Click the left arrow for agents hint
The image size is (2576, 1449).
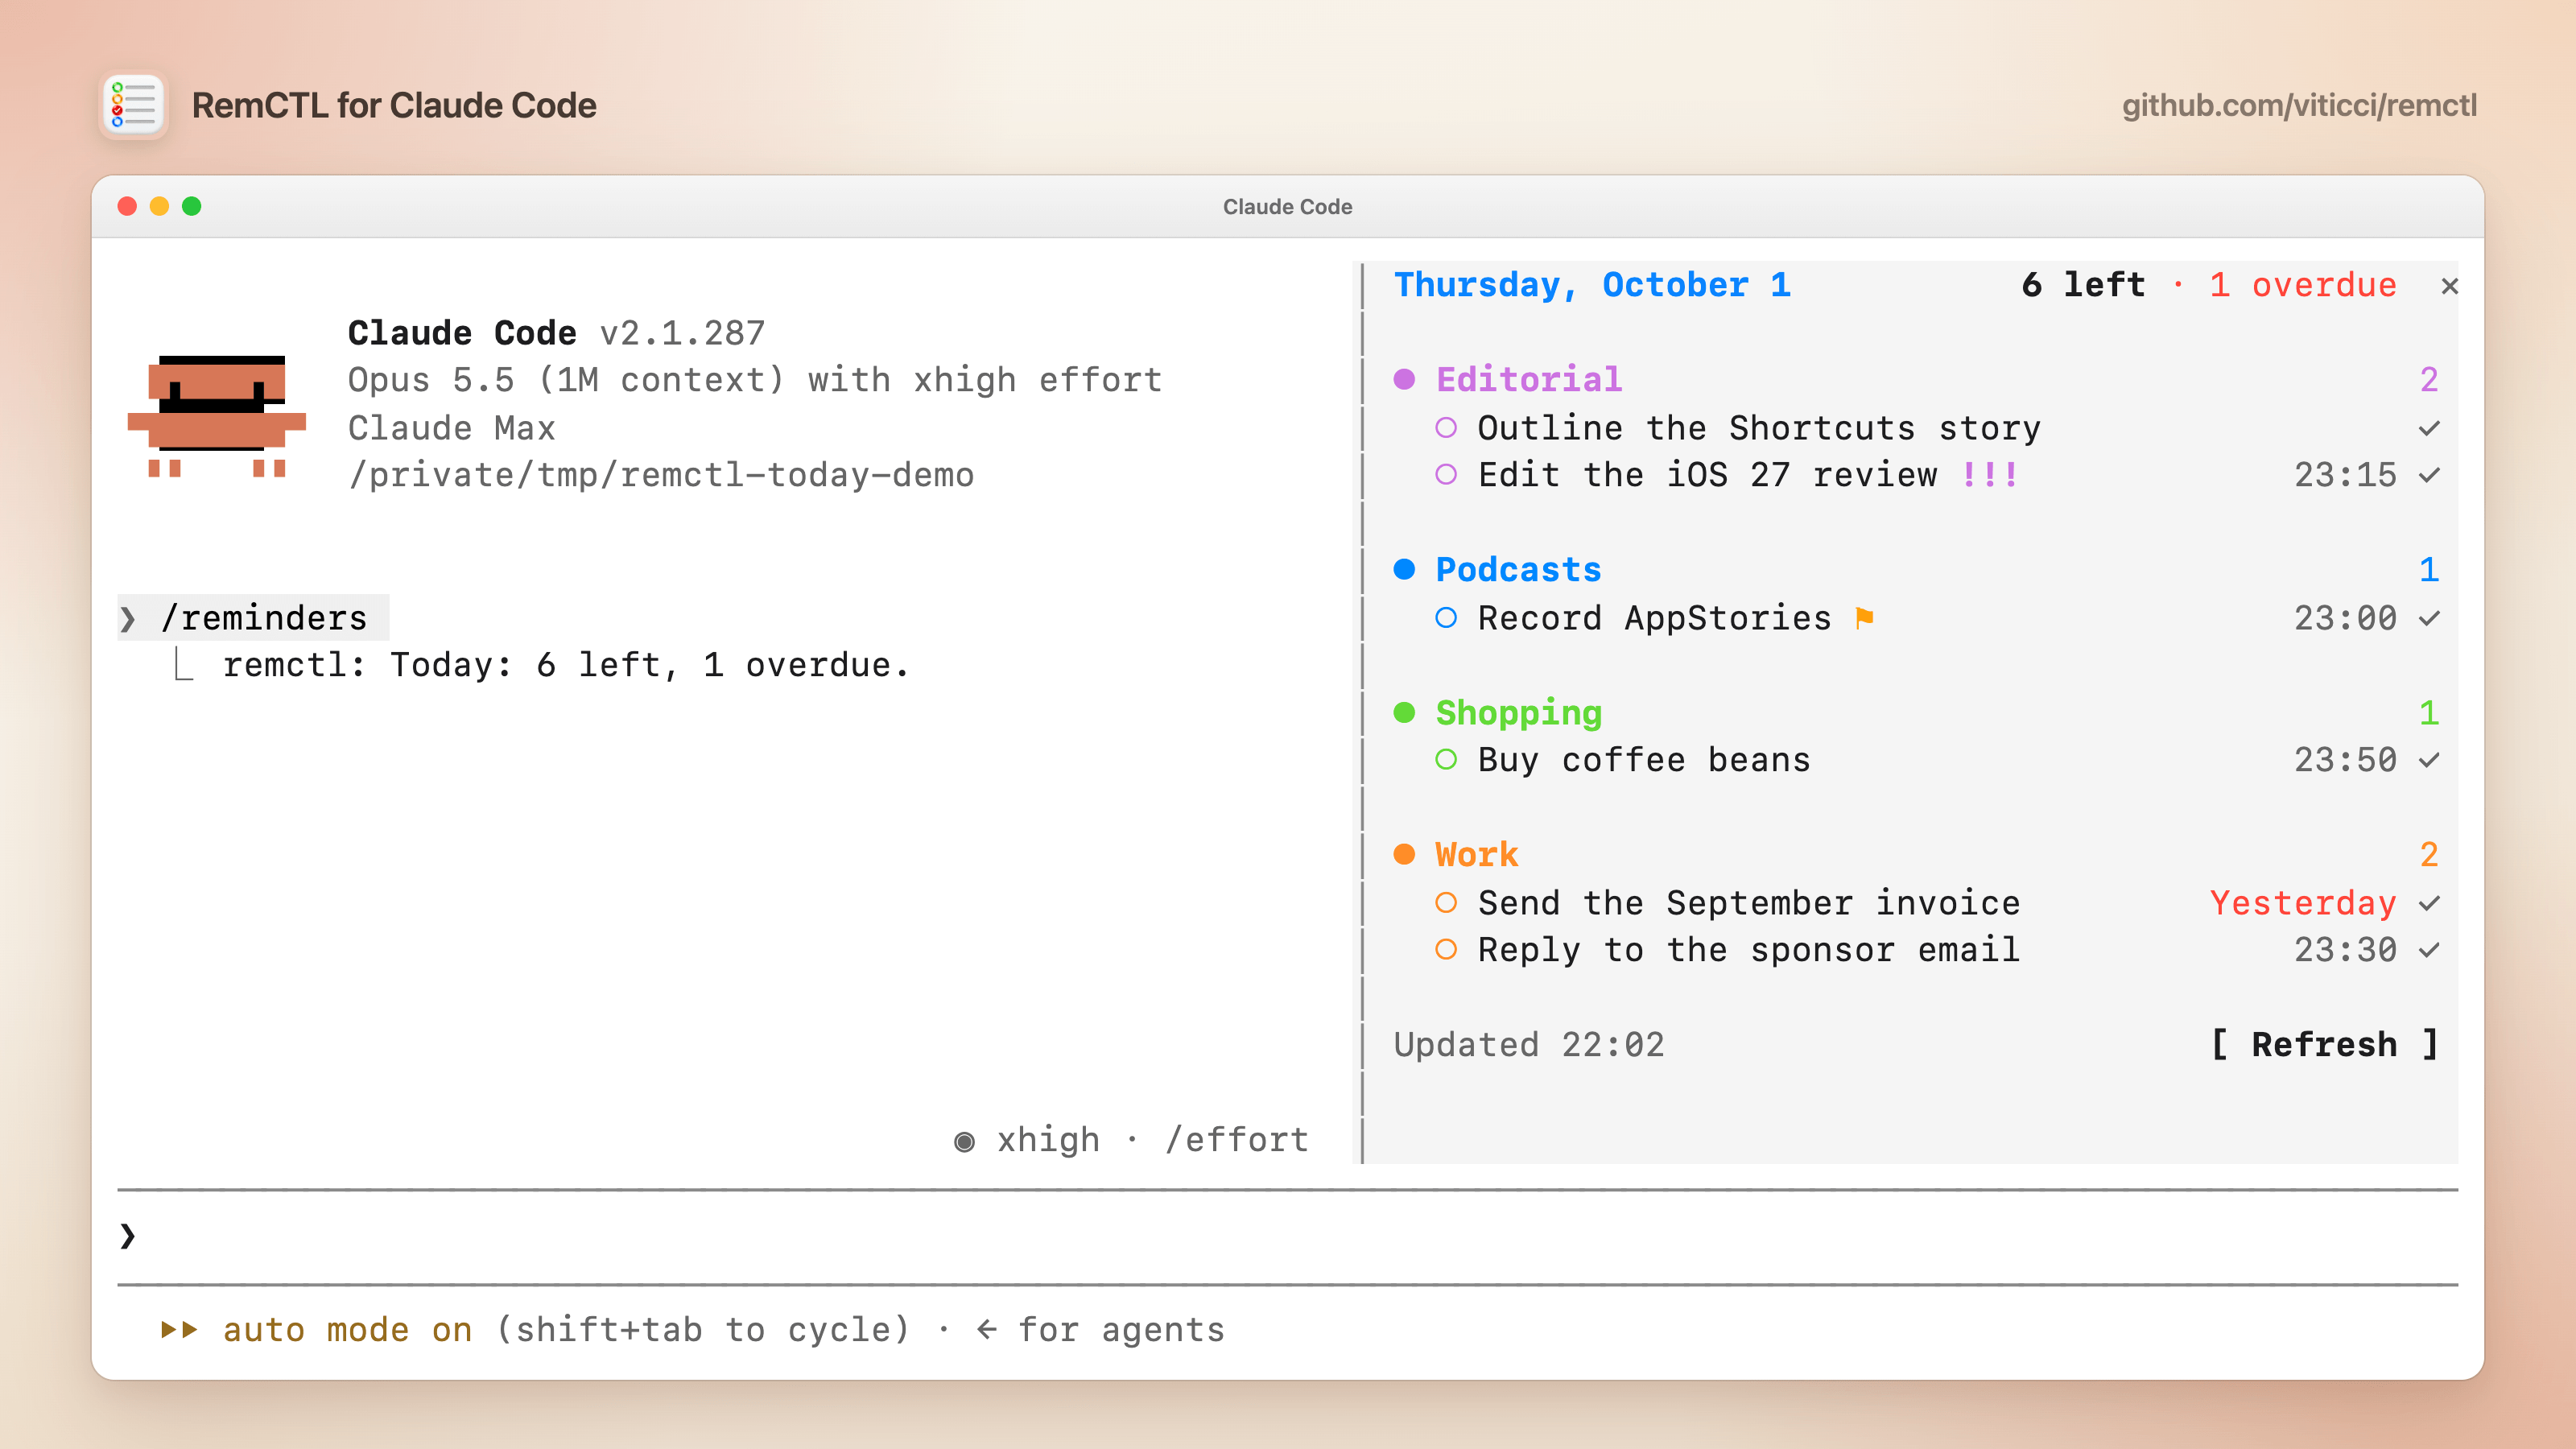point(987,1329)
